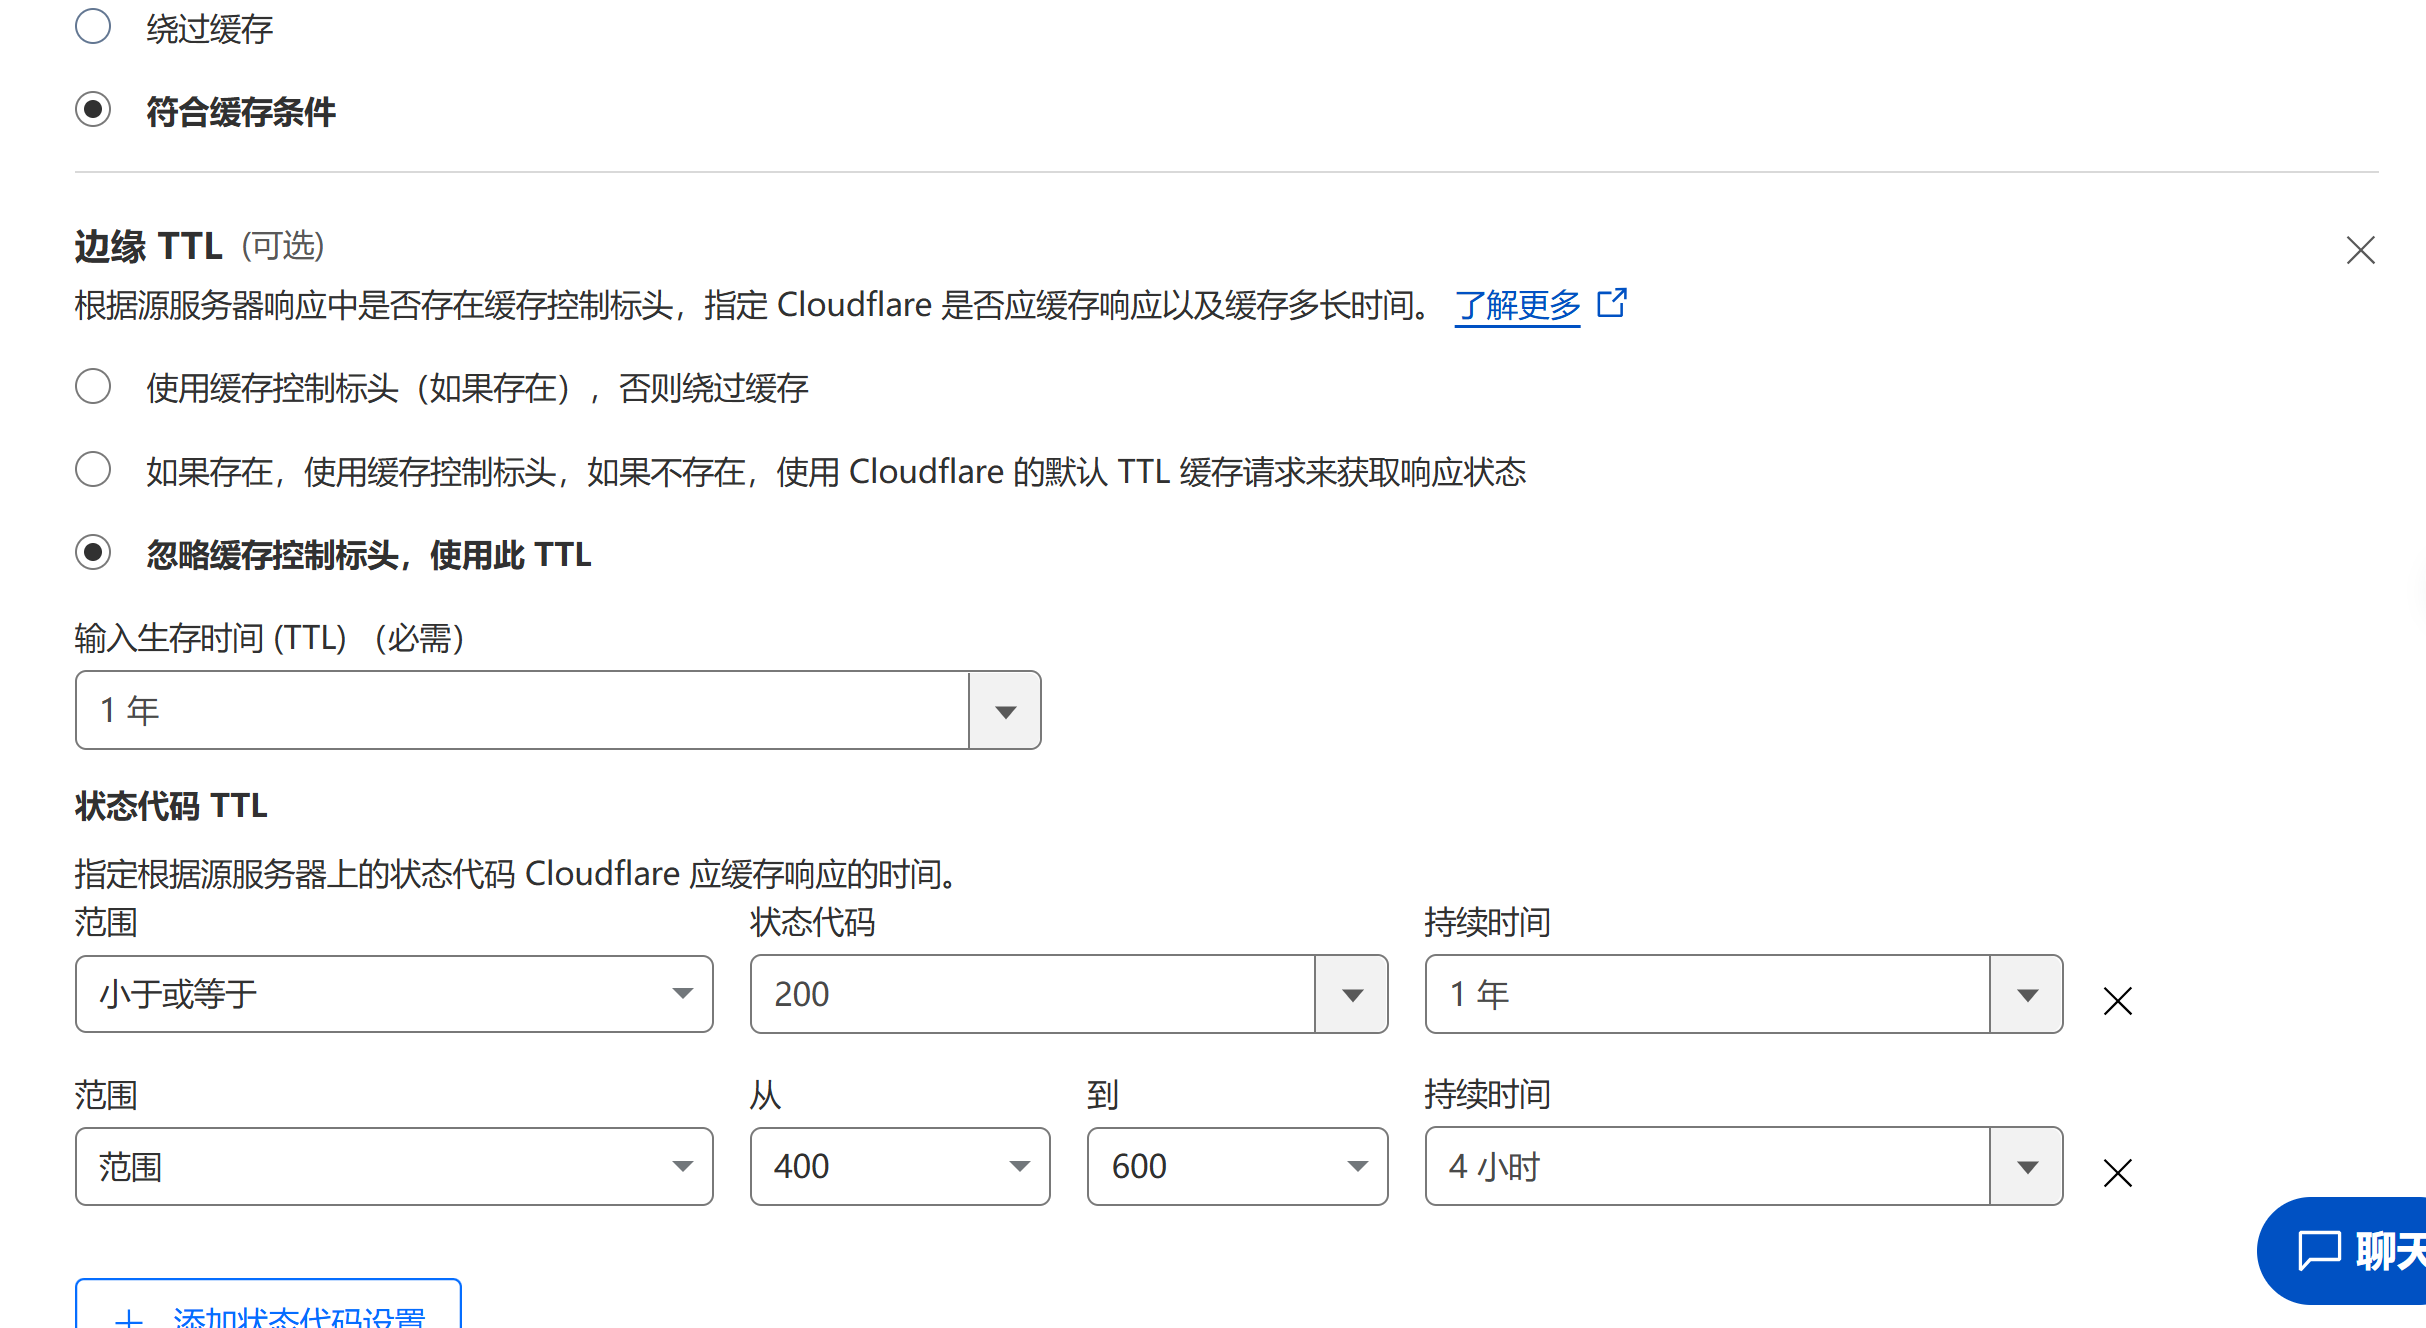Expand the 200 status code dropdown arrow
This screenshot has width=2426, height=1328.
1352,994
